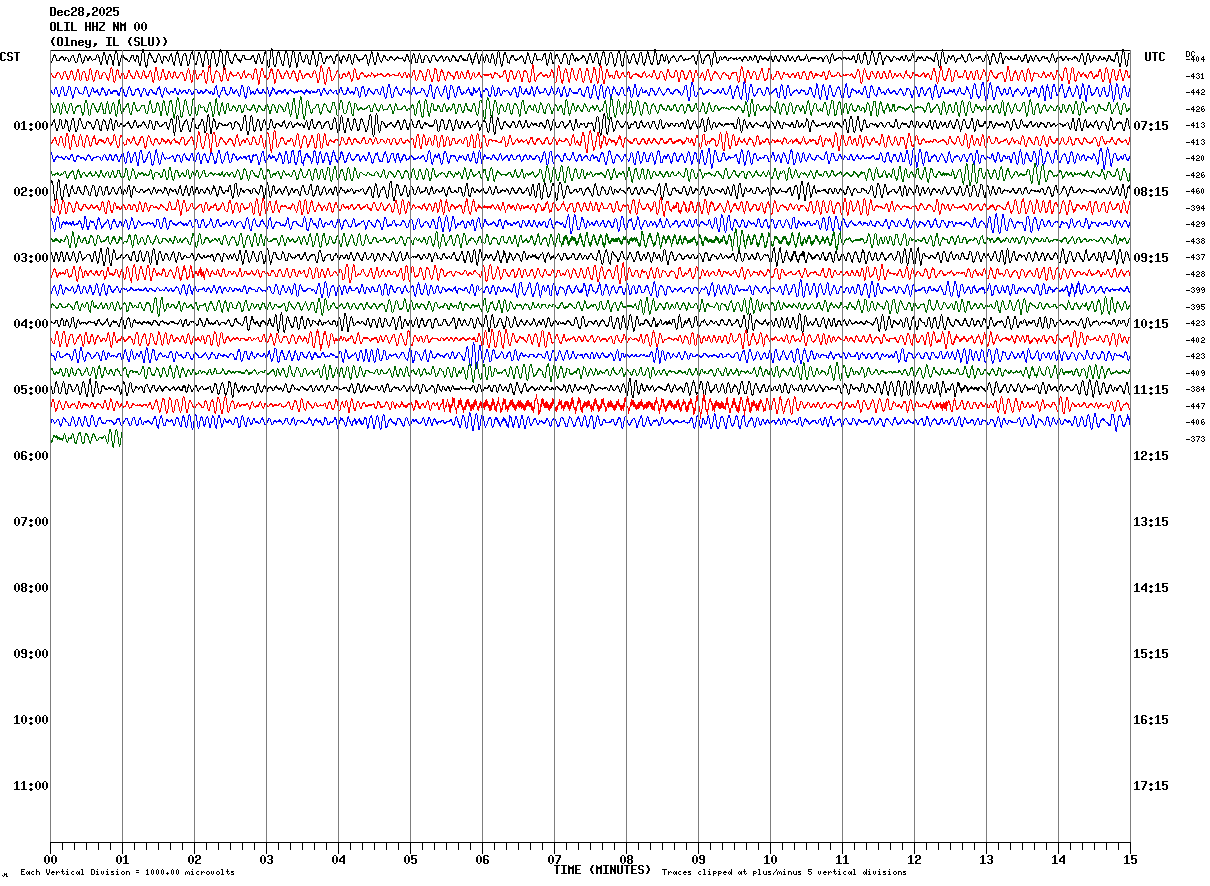Click the 11:15 UTC time label
The height and width of the screenshot is (886, 1210).
point(1151,390)
